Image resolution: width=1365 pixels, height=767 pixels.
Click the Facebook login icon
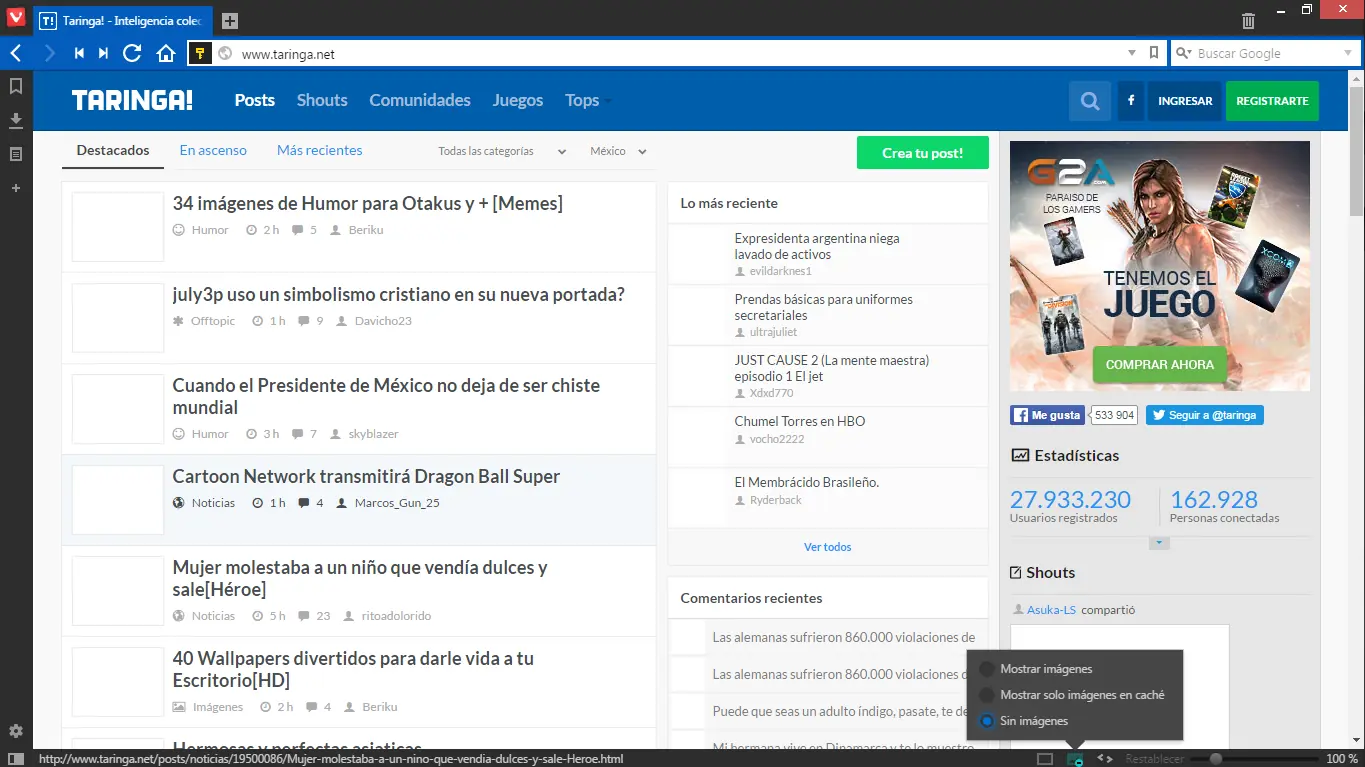tap(1131, 101)
